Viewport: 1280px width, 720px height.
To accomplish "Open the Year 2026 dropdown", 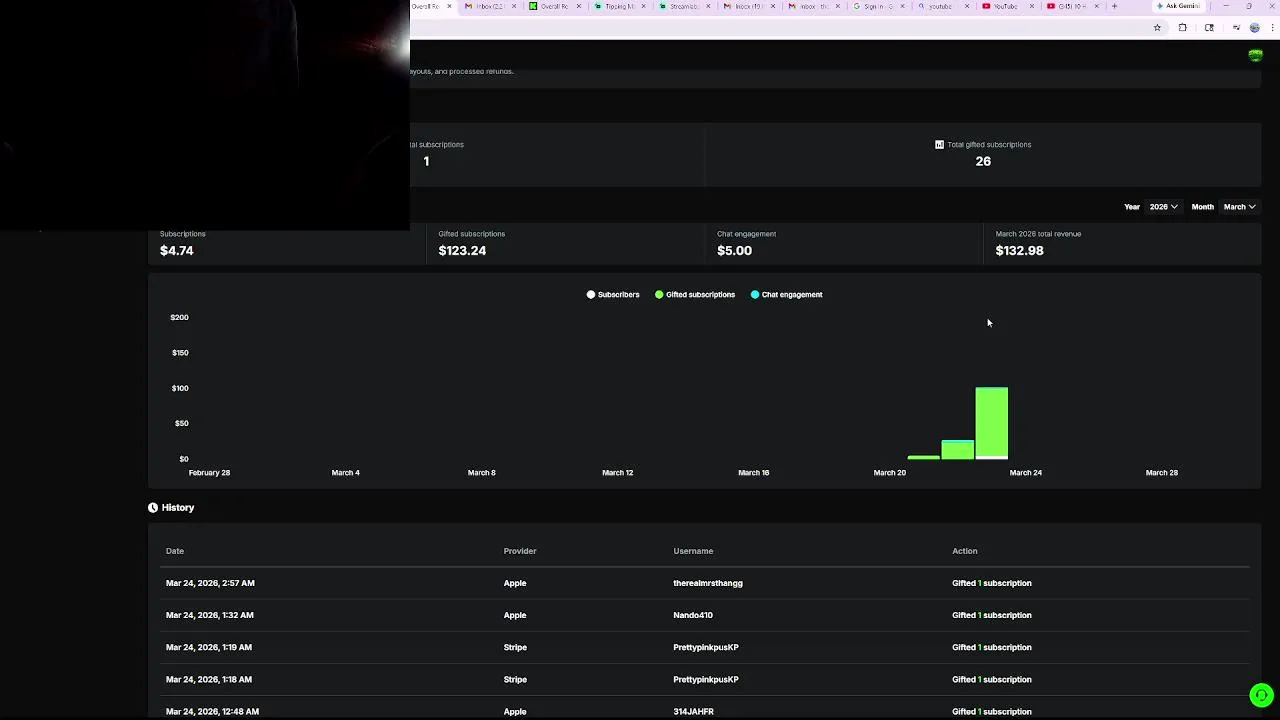I will click(x=1163, y=207).
